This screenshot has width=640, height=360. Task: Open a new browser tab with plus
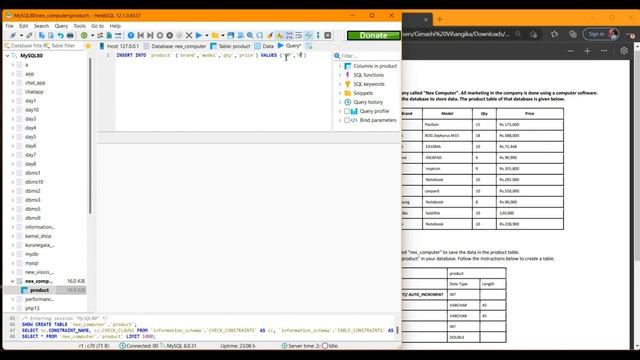click(x=440, y=19)
